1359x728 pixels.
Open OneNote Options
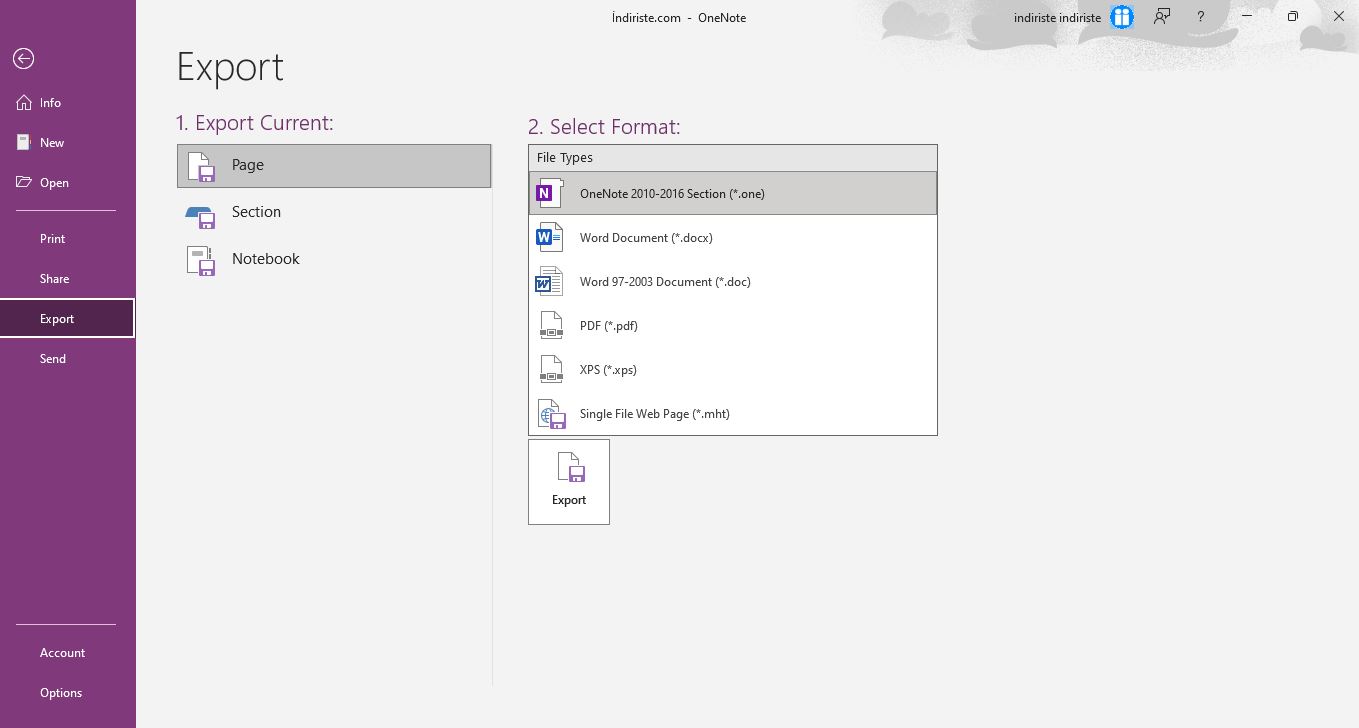pyautogui.click(x=67, y=693)
